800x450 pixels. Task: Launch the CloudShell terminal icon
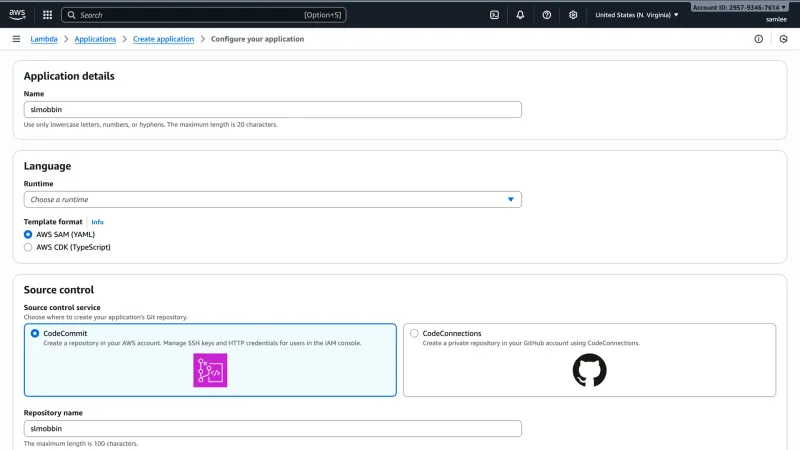pos(494,15)
